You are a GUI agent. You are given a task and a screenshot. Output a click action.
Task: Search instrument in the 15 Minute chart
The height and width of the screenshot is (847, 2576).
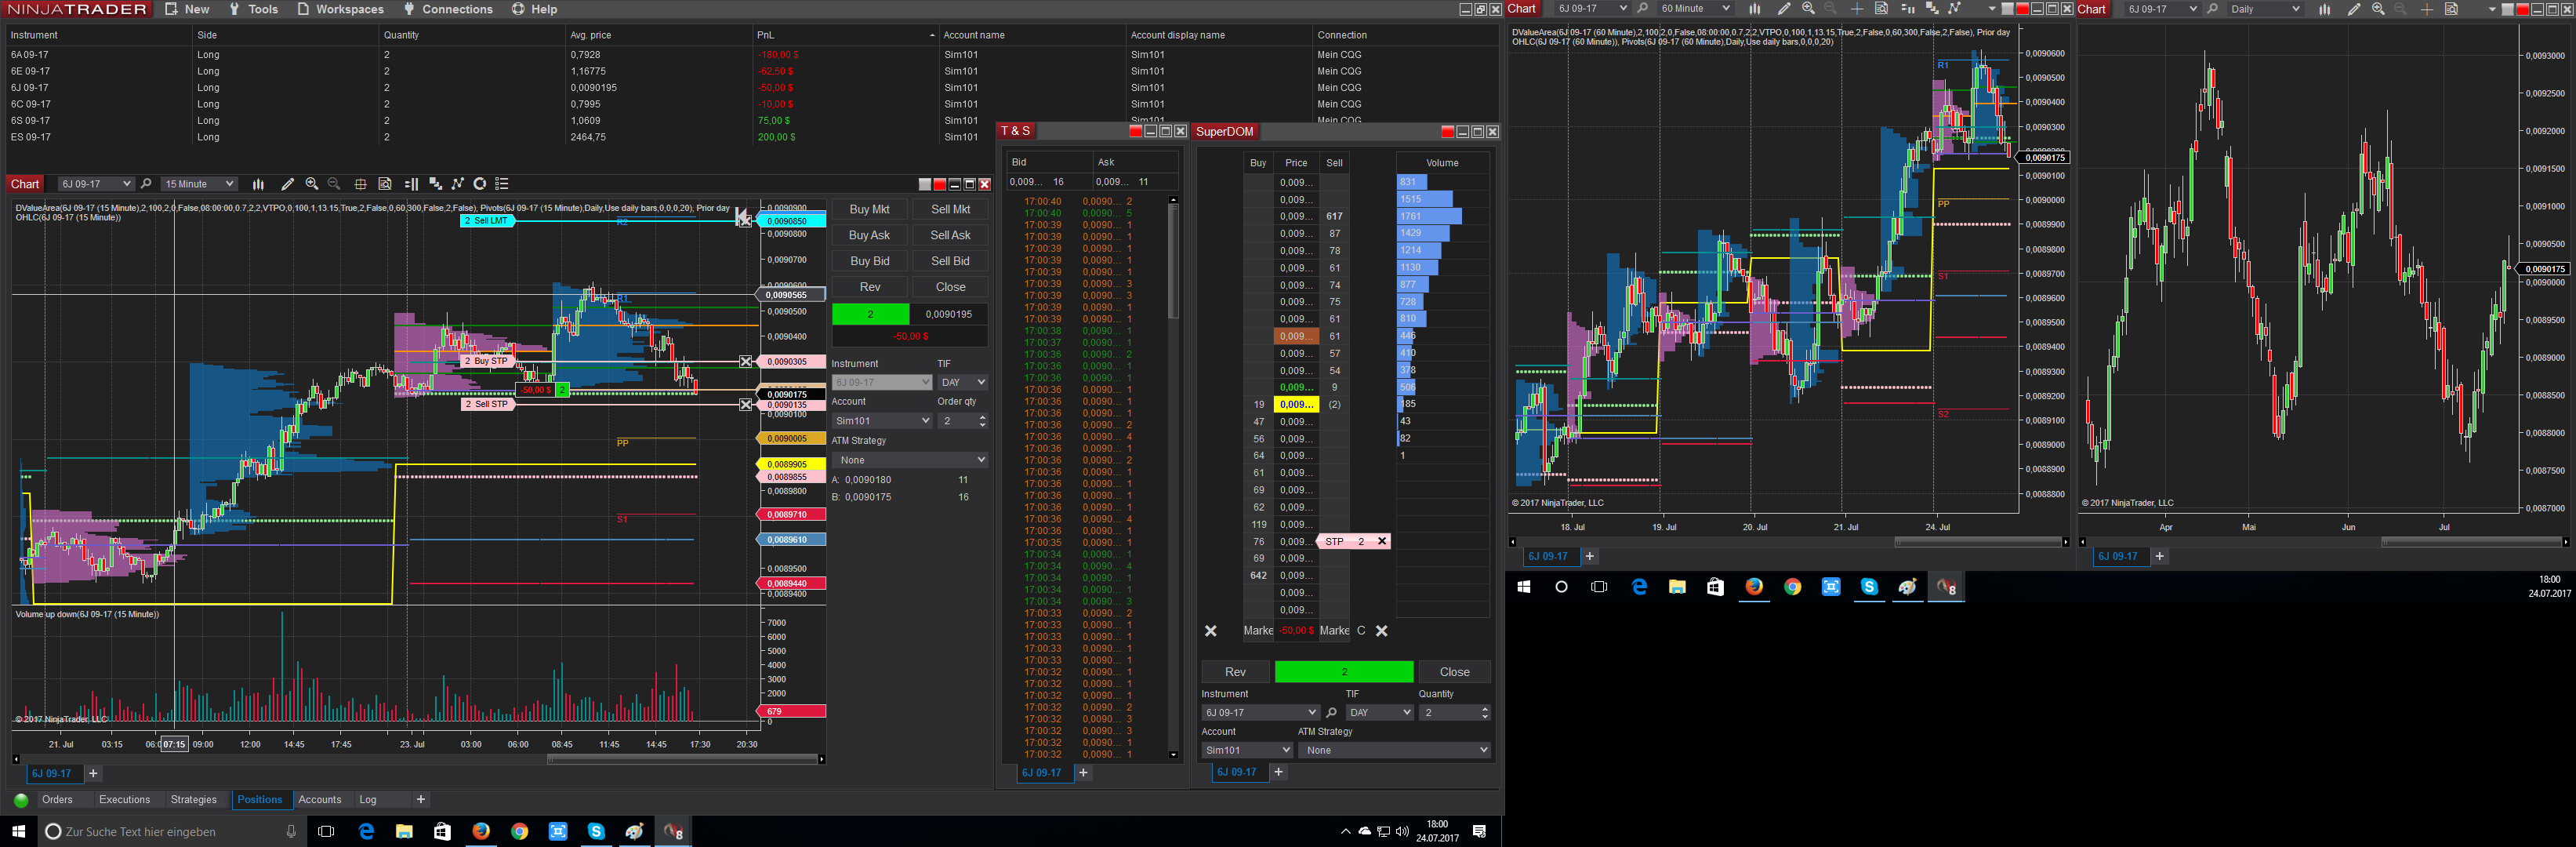point(146,184)
